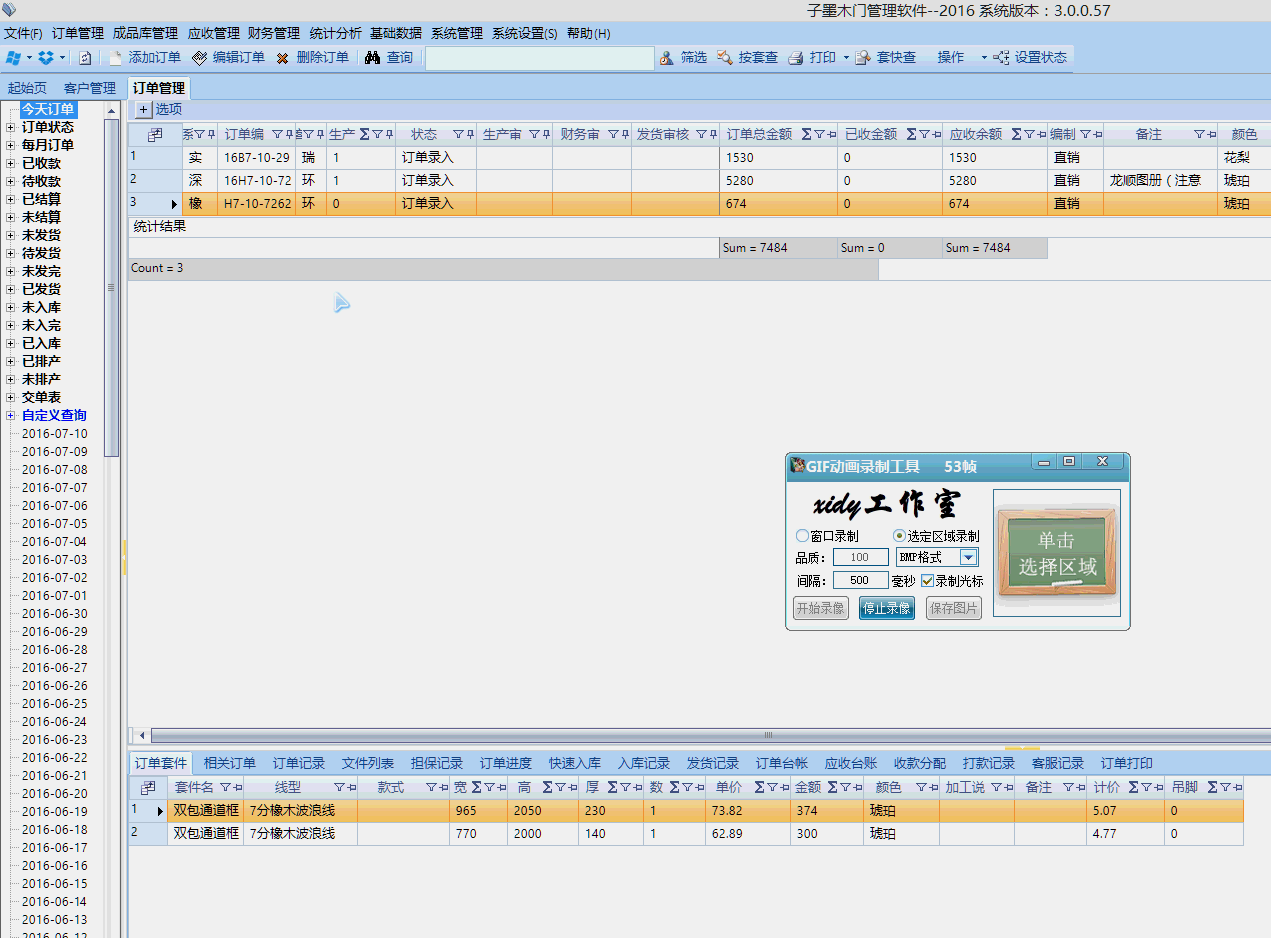This screenshot has height=938, width=1271.
Task: Click the 查询 binoculars search icon
Action: pyautogui.click(x=373, y=58)
